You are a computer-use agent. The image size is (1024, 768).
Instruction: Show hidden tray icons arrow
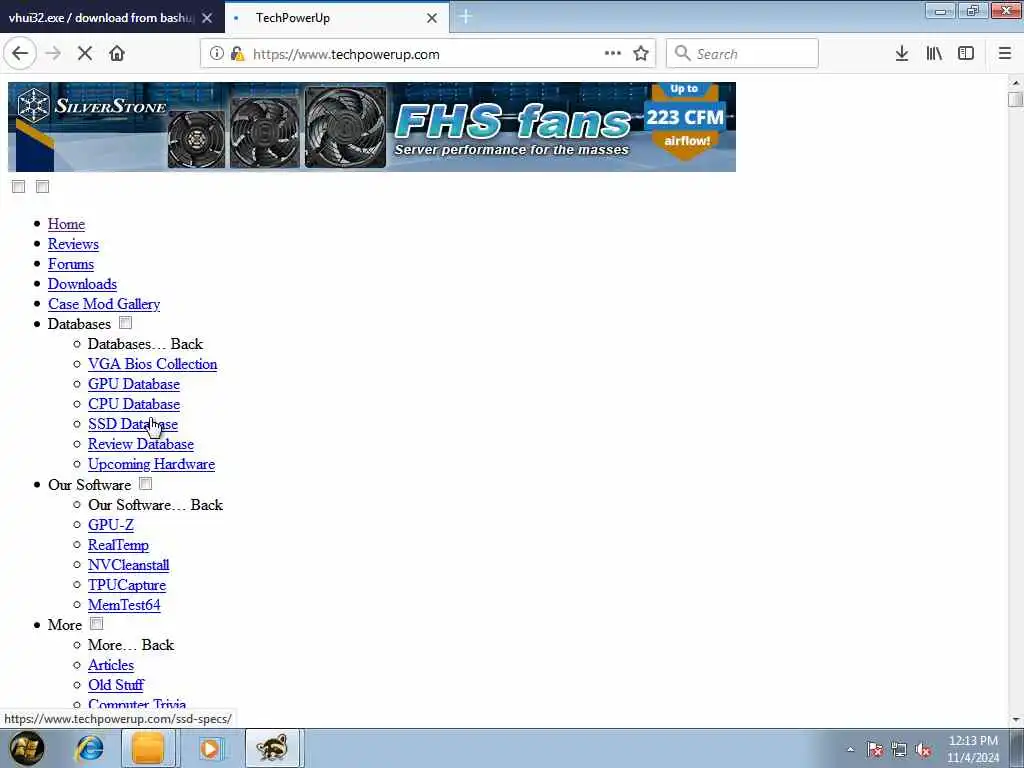tap(850, 750)
